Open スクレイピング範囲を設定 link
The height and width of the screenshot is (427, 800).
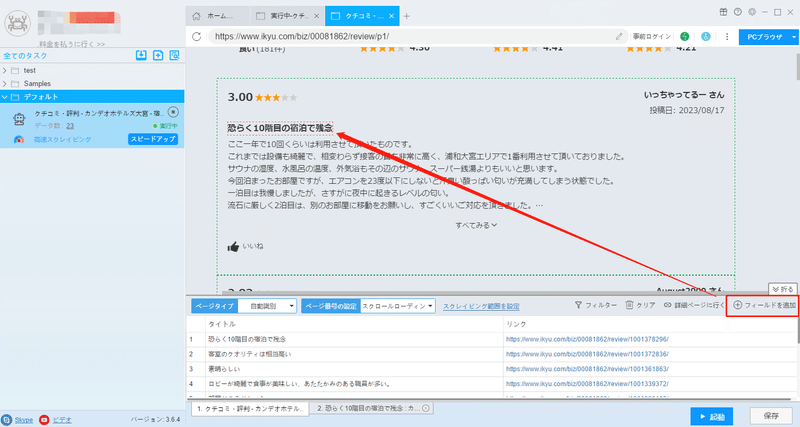point(481,307)
